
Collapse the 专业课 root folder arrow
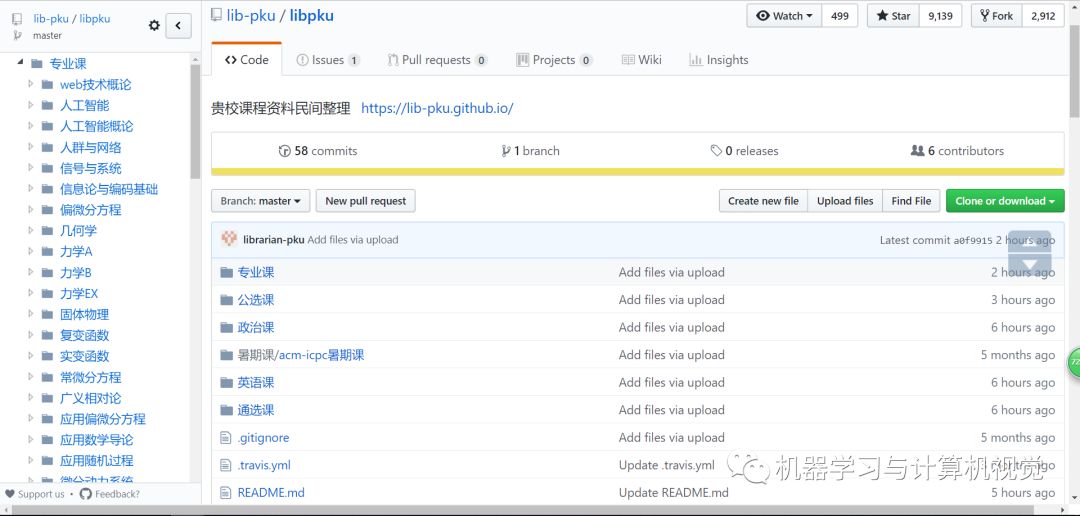click(x=20, y=63)
